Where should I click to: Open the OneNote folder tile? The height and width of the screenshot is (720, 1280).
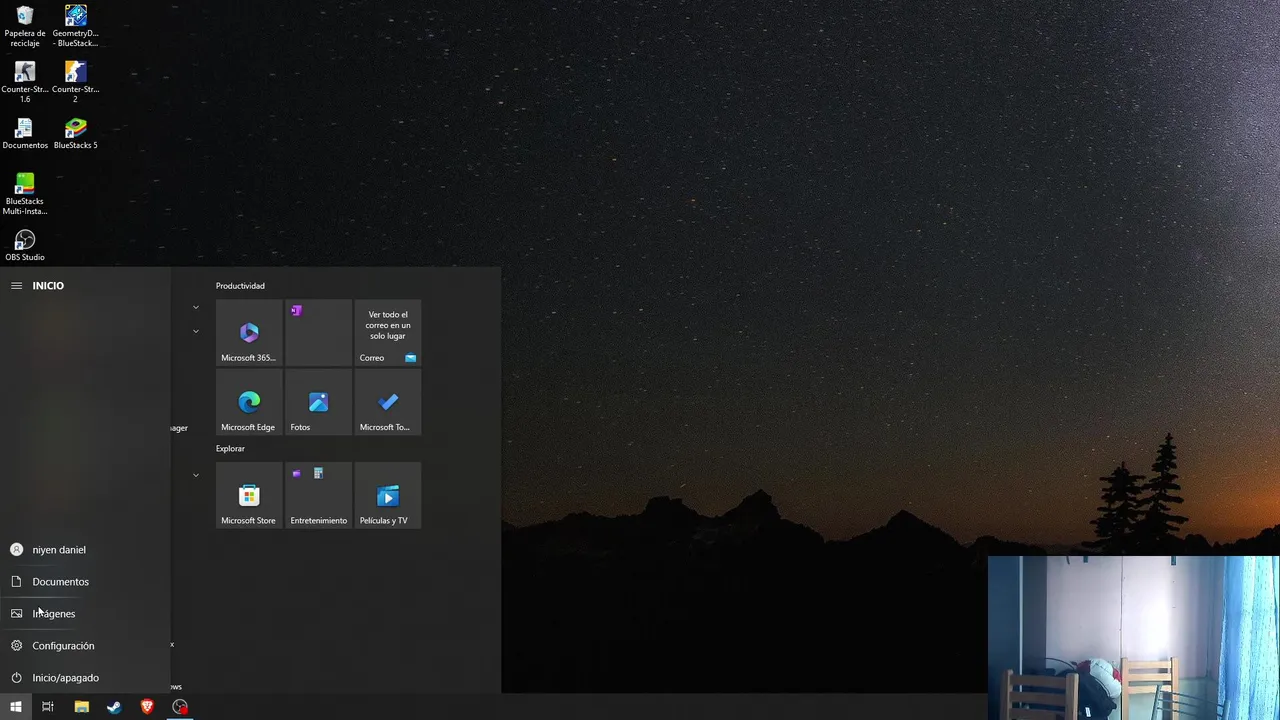pyautogui.click(x=318, y=332)
